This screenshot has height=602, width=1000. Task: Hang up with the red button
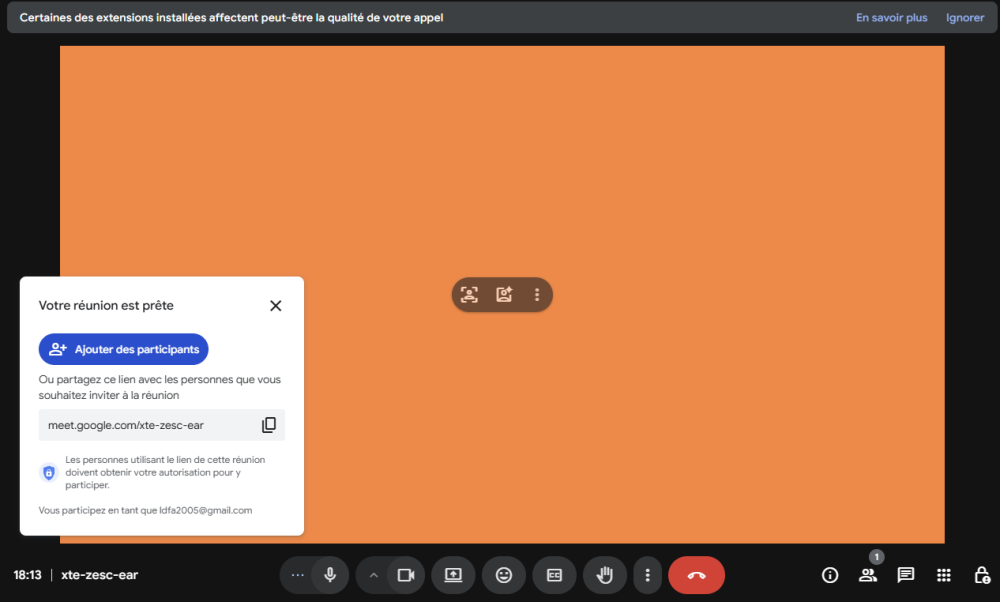[696, 575]
